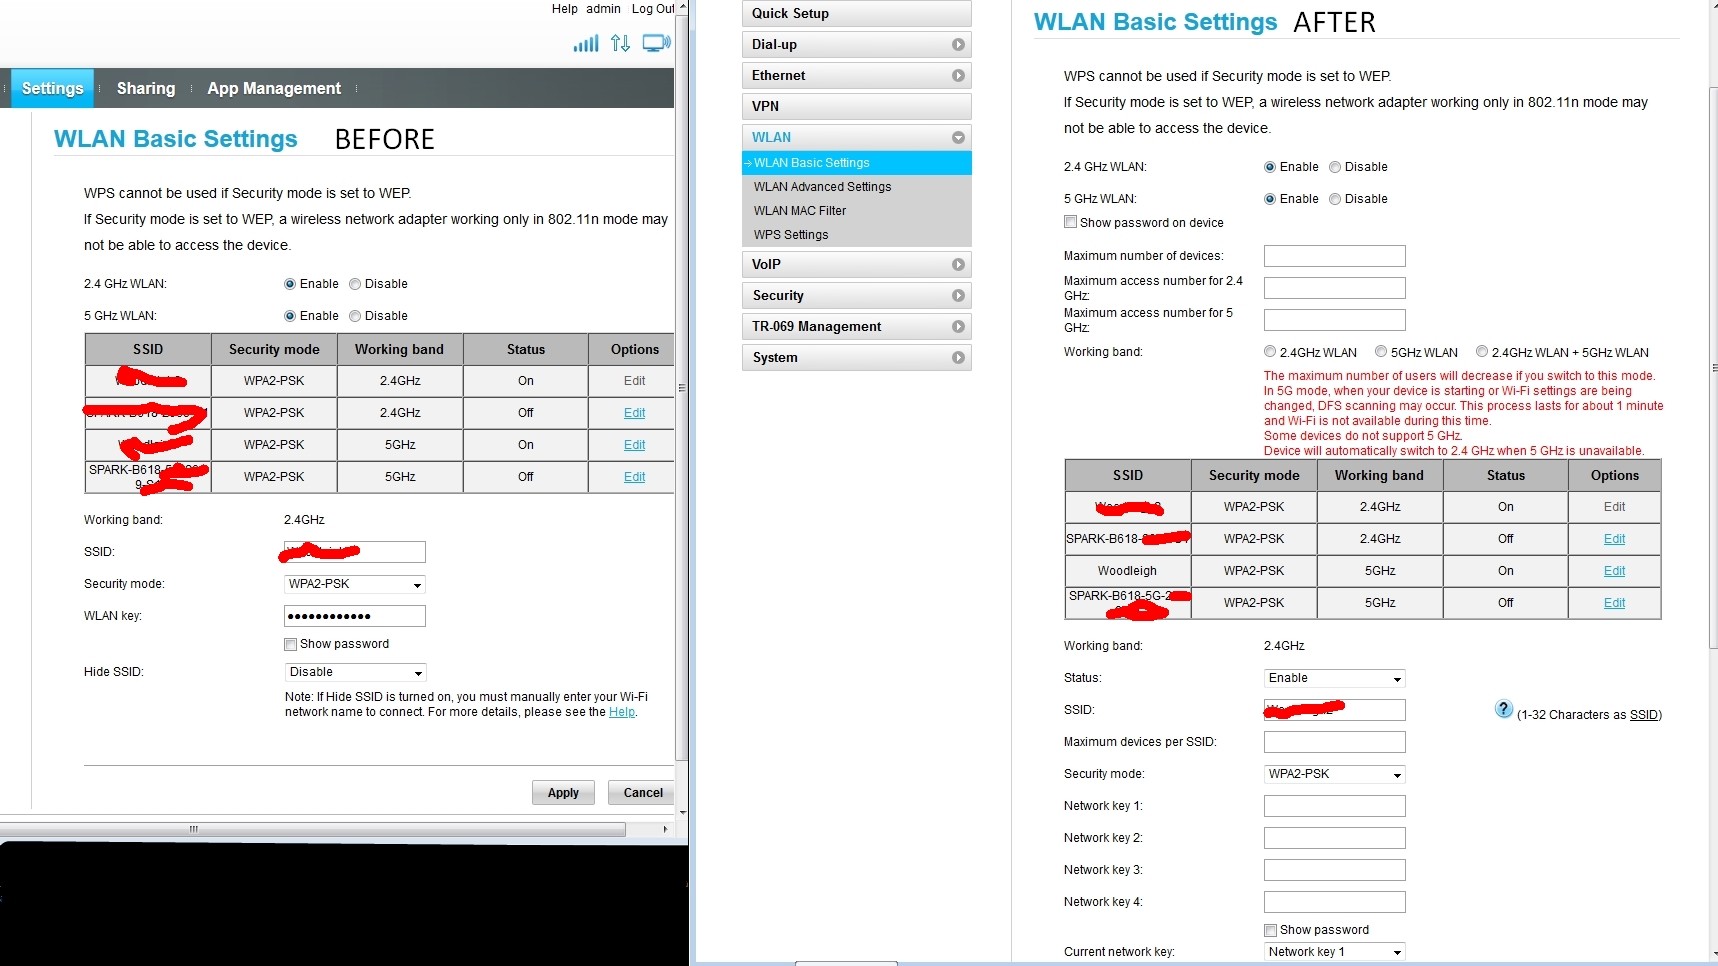This screenshot has height=966, width=1718.
Task: Click the data transfer arrows icon
Action: point(620,43)
